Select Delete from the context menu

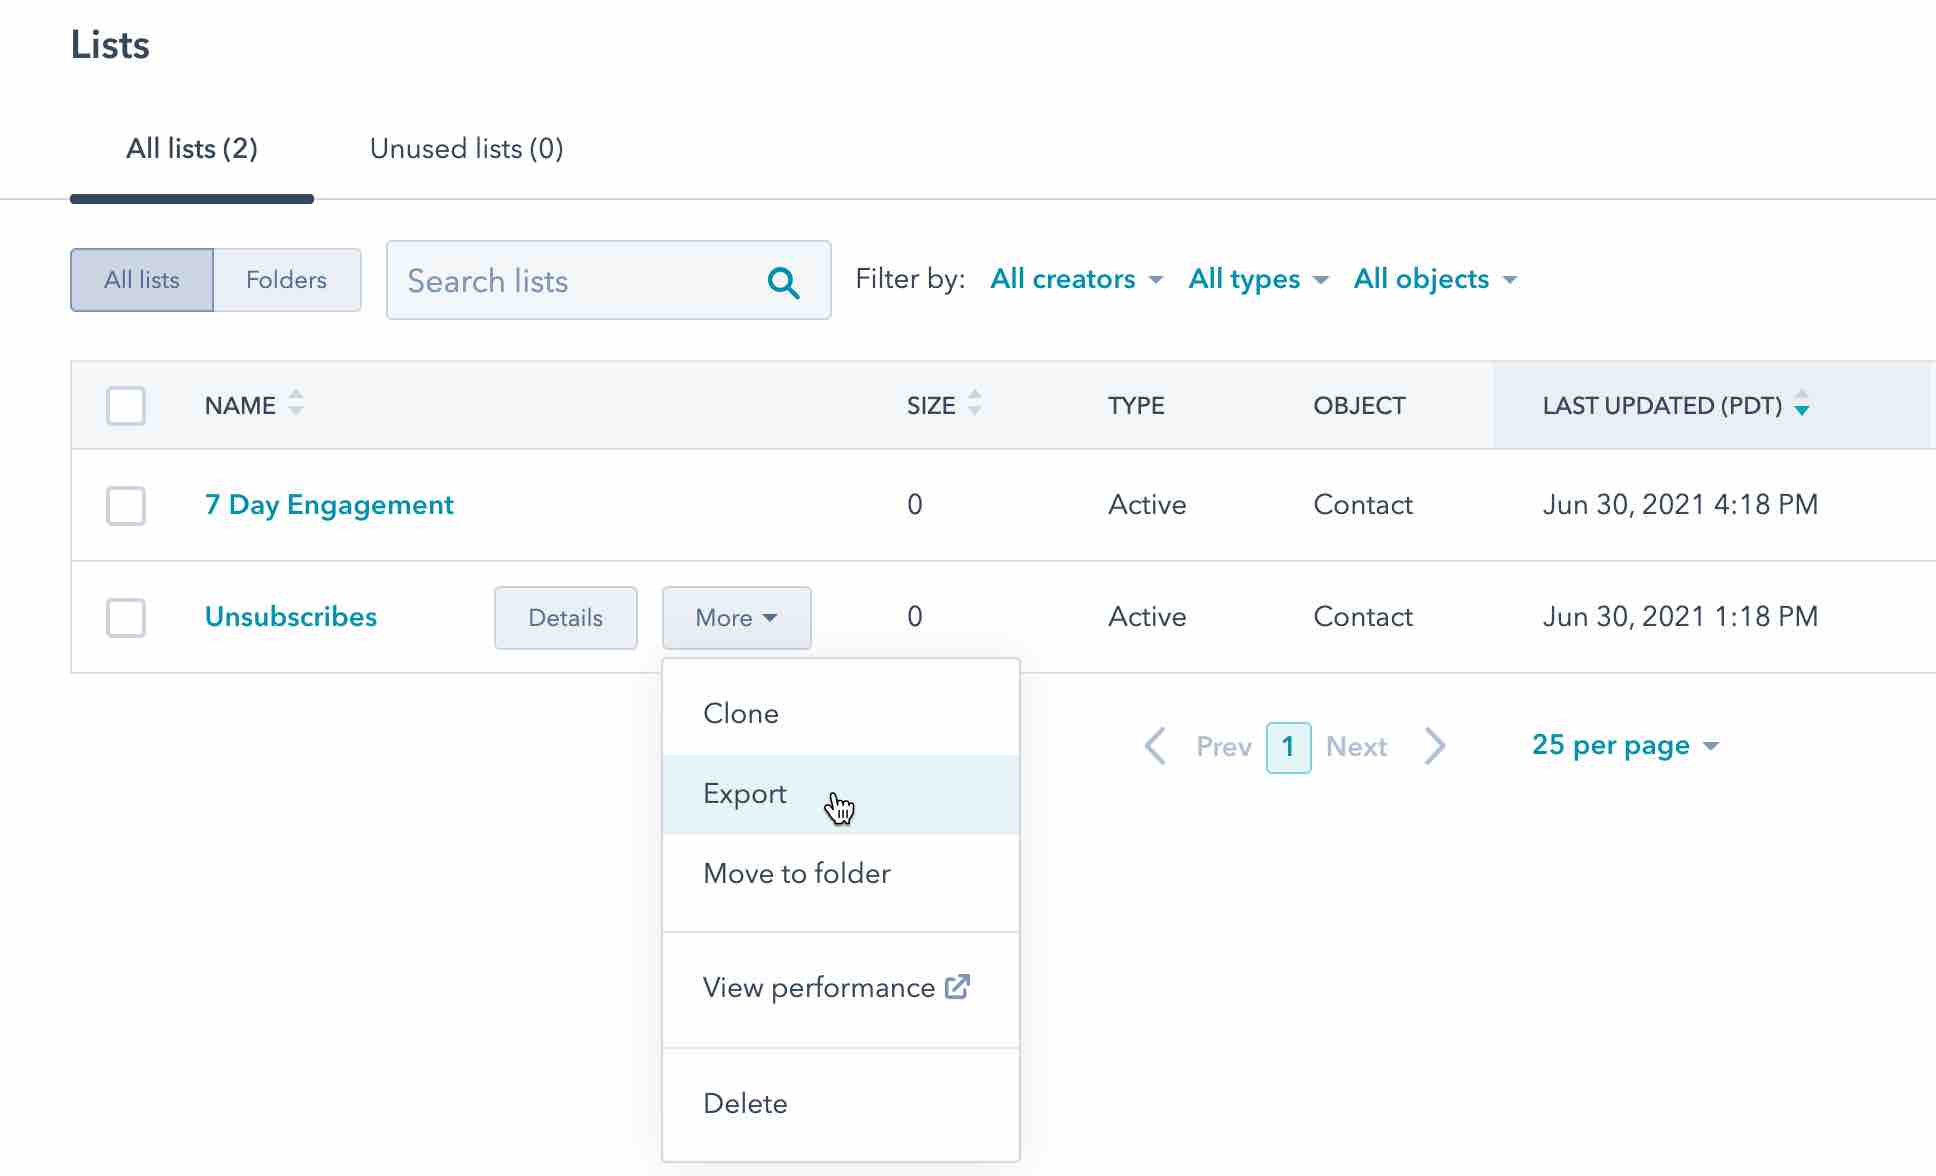[x=744, y=1103]
